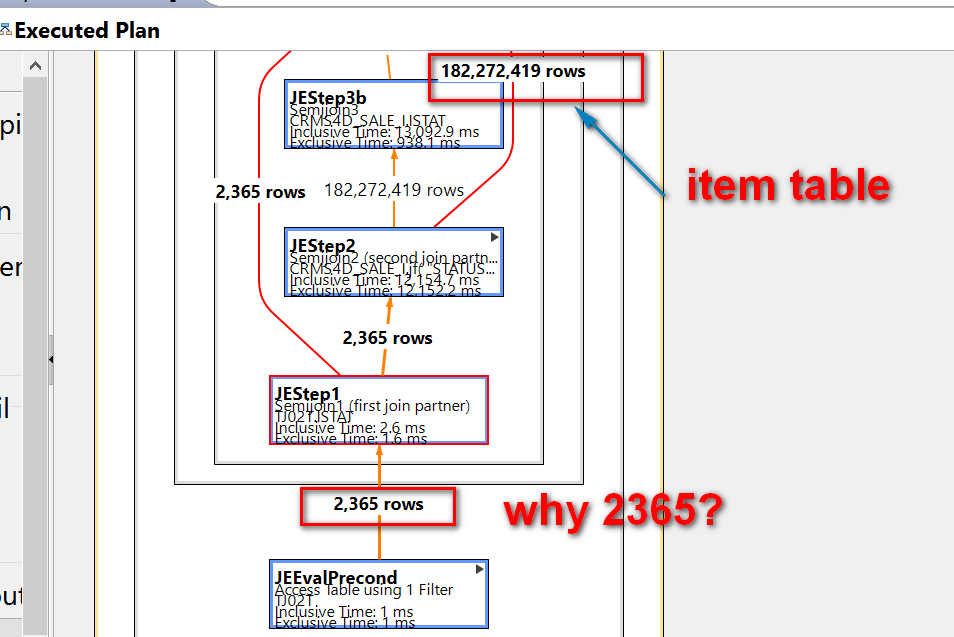
Task: Click '182,272,419 rows' label between JEStep2 and JEStep3b
Action: (x=394, y=190)
